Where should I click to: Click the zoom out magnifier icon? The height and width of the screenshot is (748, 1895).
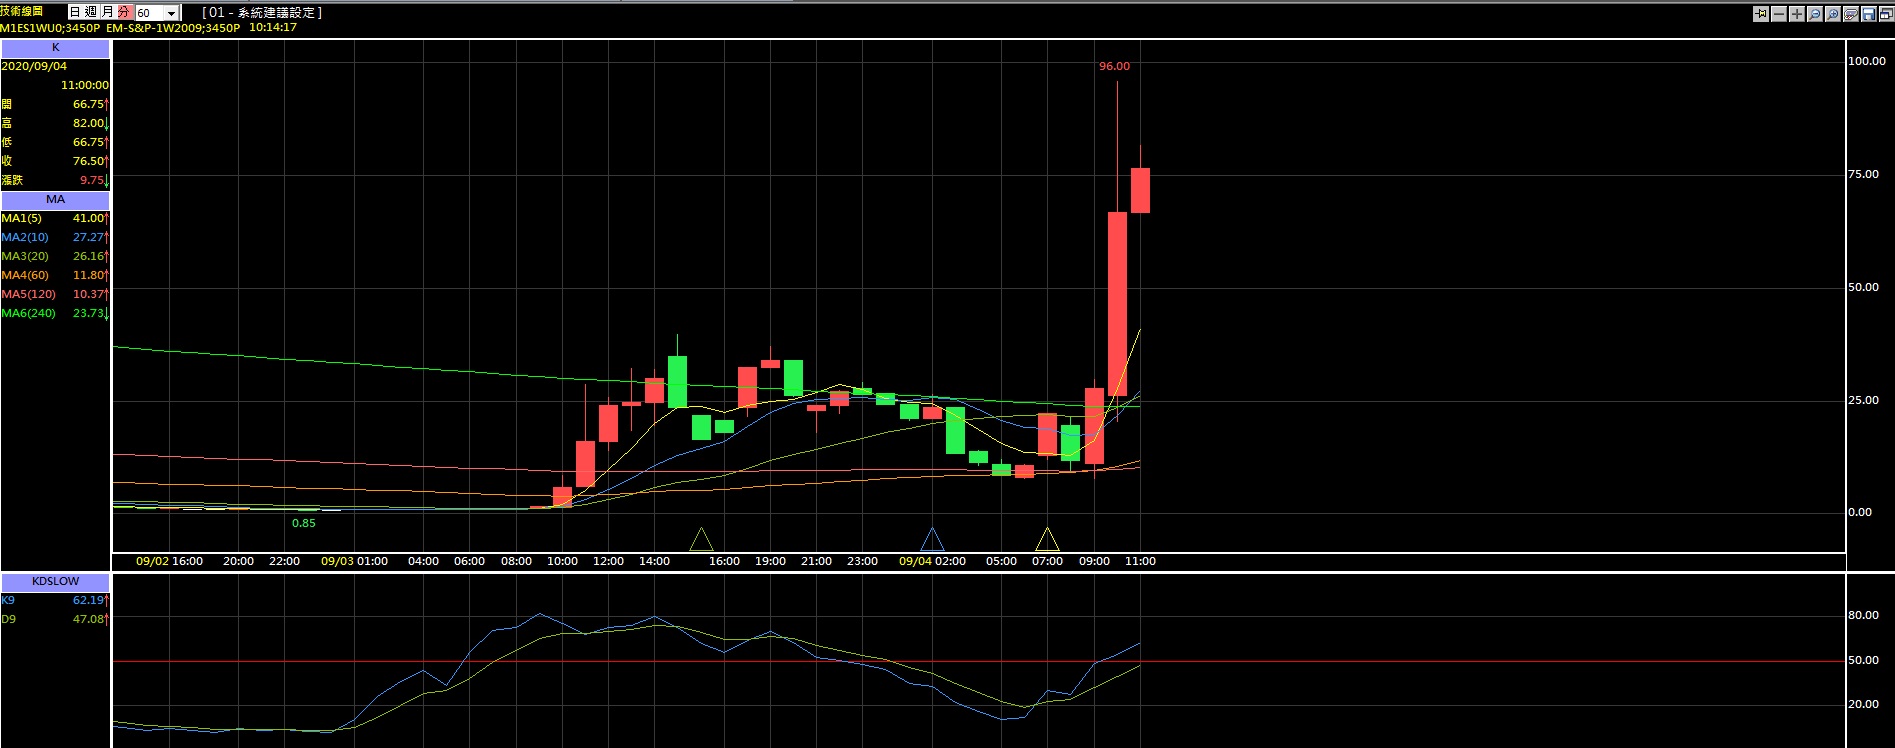coord(1815,14)
